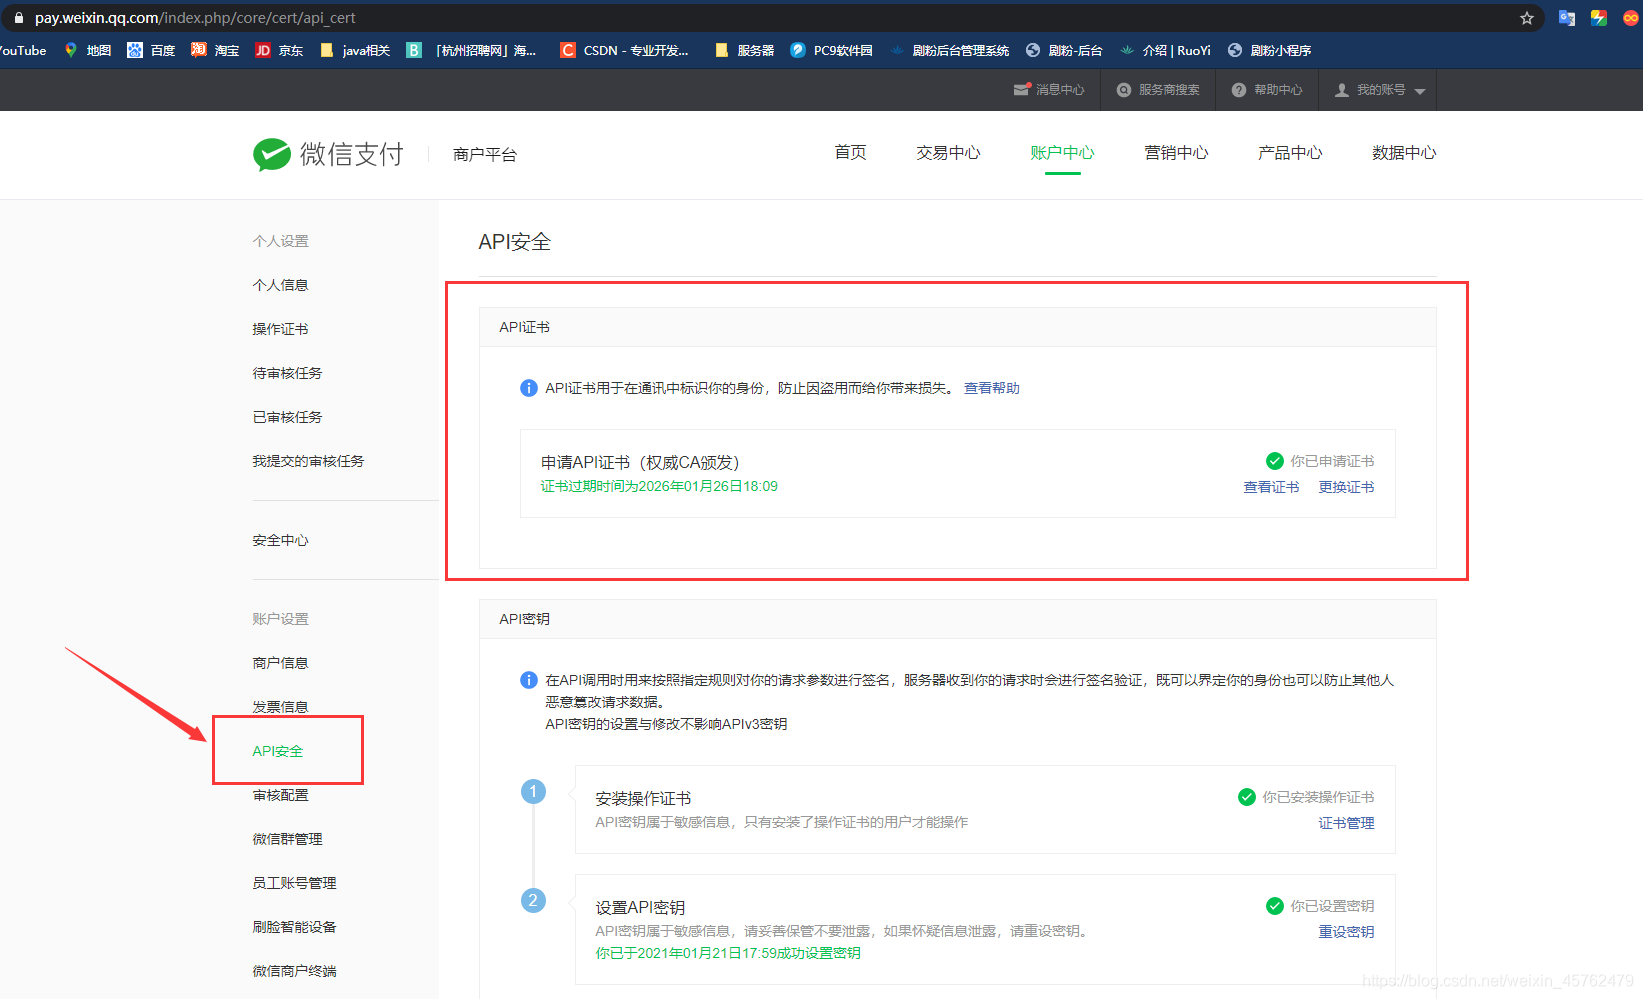1643x999 pixels.
Task: Open the 淘宝 bookmark
Action: point(215,50)
